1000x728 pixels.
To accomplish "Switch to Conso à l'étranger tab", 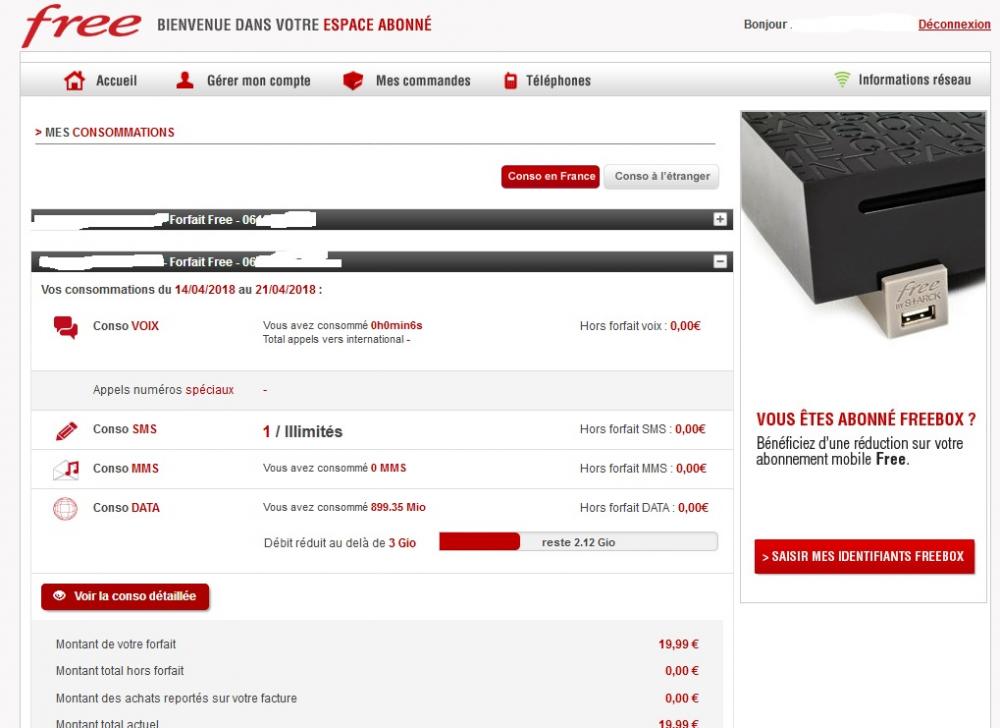I will point(661,177).
